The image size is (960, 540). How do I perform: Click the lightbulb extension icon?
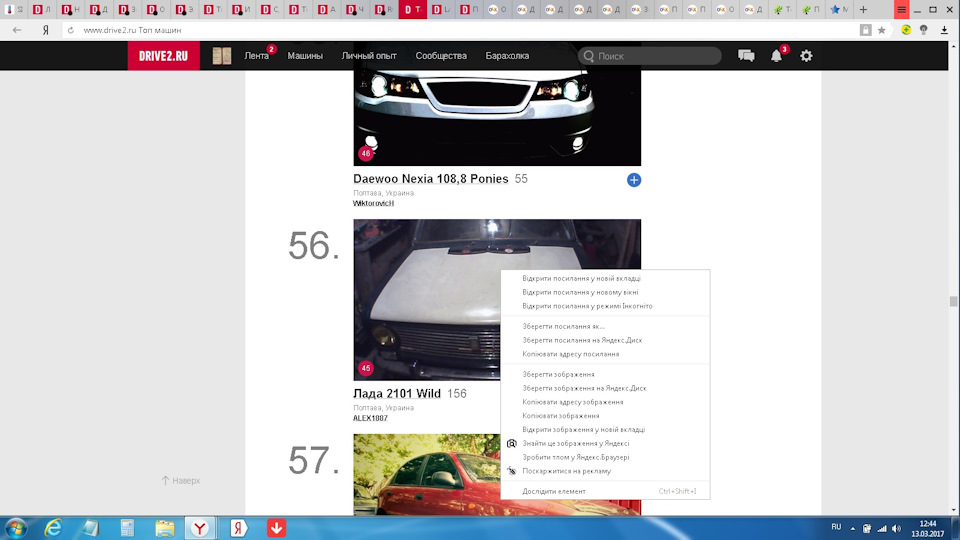pos(924,30)
